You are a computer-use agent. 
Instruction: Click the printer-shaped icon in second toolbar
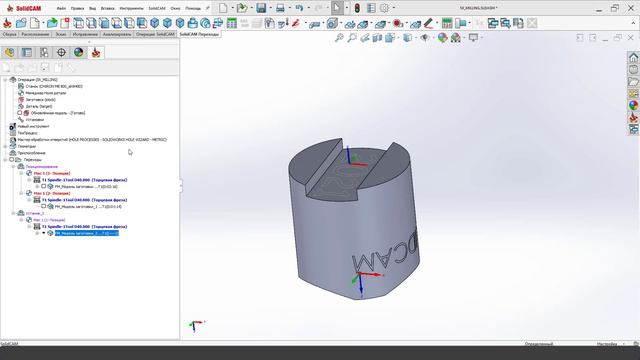[192, 23]
